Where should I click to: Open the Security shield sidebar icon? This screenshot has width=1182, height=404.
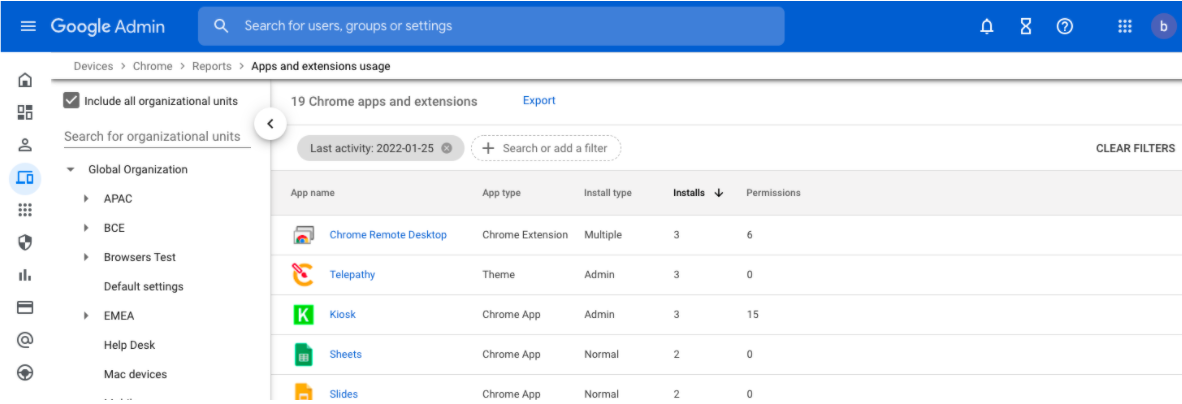coord(26,242)
